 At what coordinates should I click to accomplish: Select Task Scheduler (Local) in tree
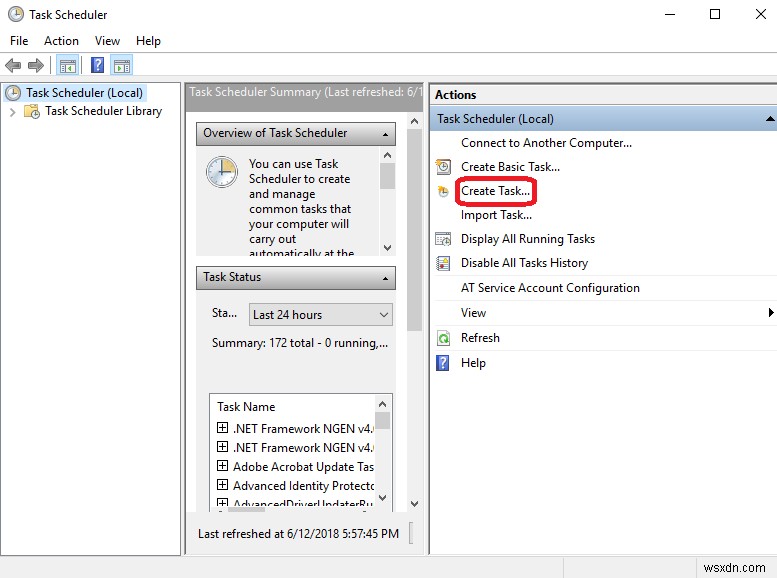(x=84, y=93)
